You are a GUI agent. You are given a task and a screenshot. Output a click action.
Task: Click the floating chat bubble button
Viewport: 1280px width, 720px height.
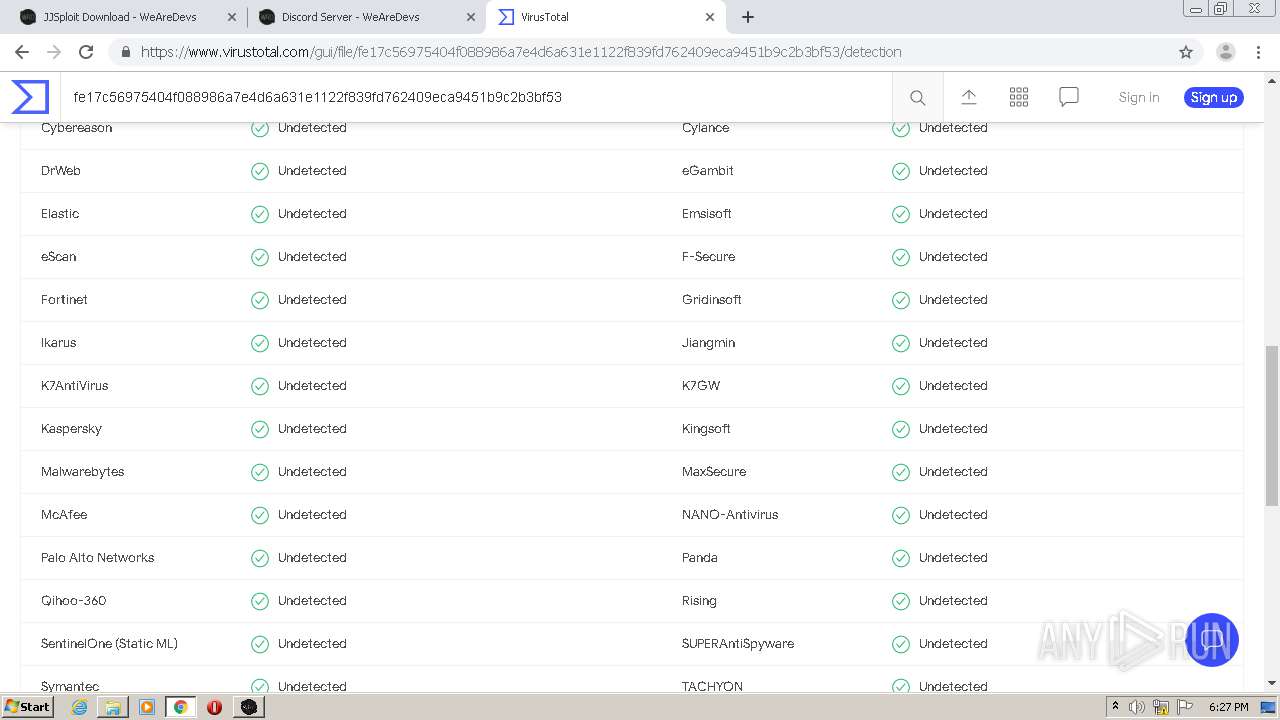(x=1211, y=640)
